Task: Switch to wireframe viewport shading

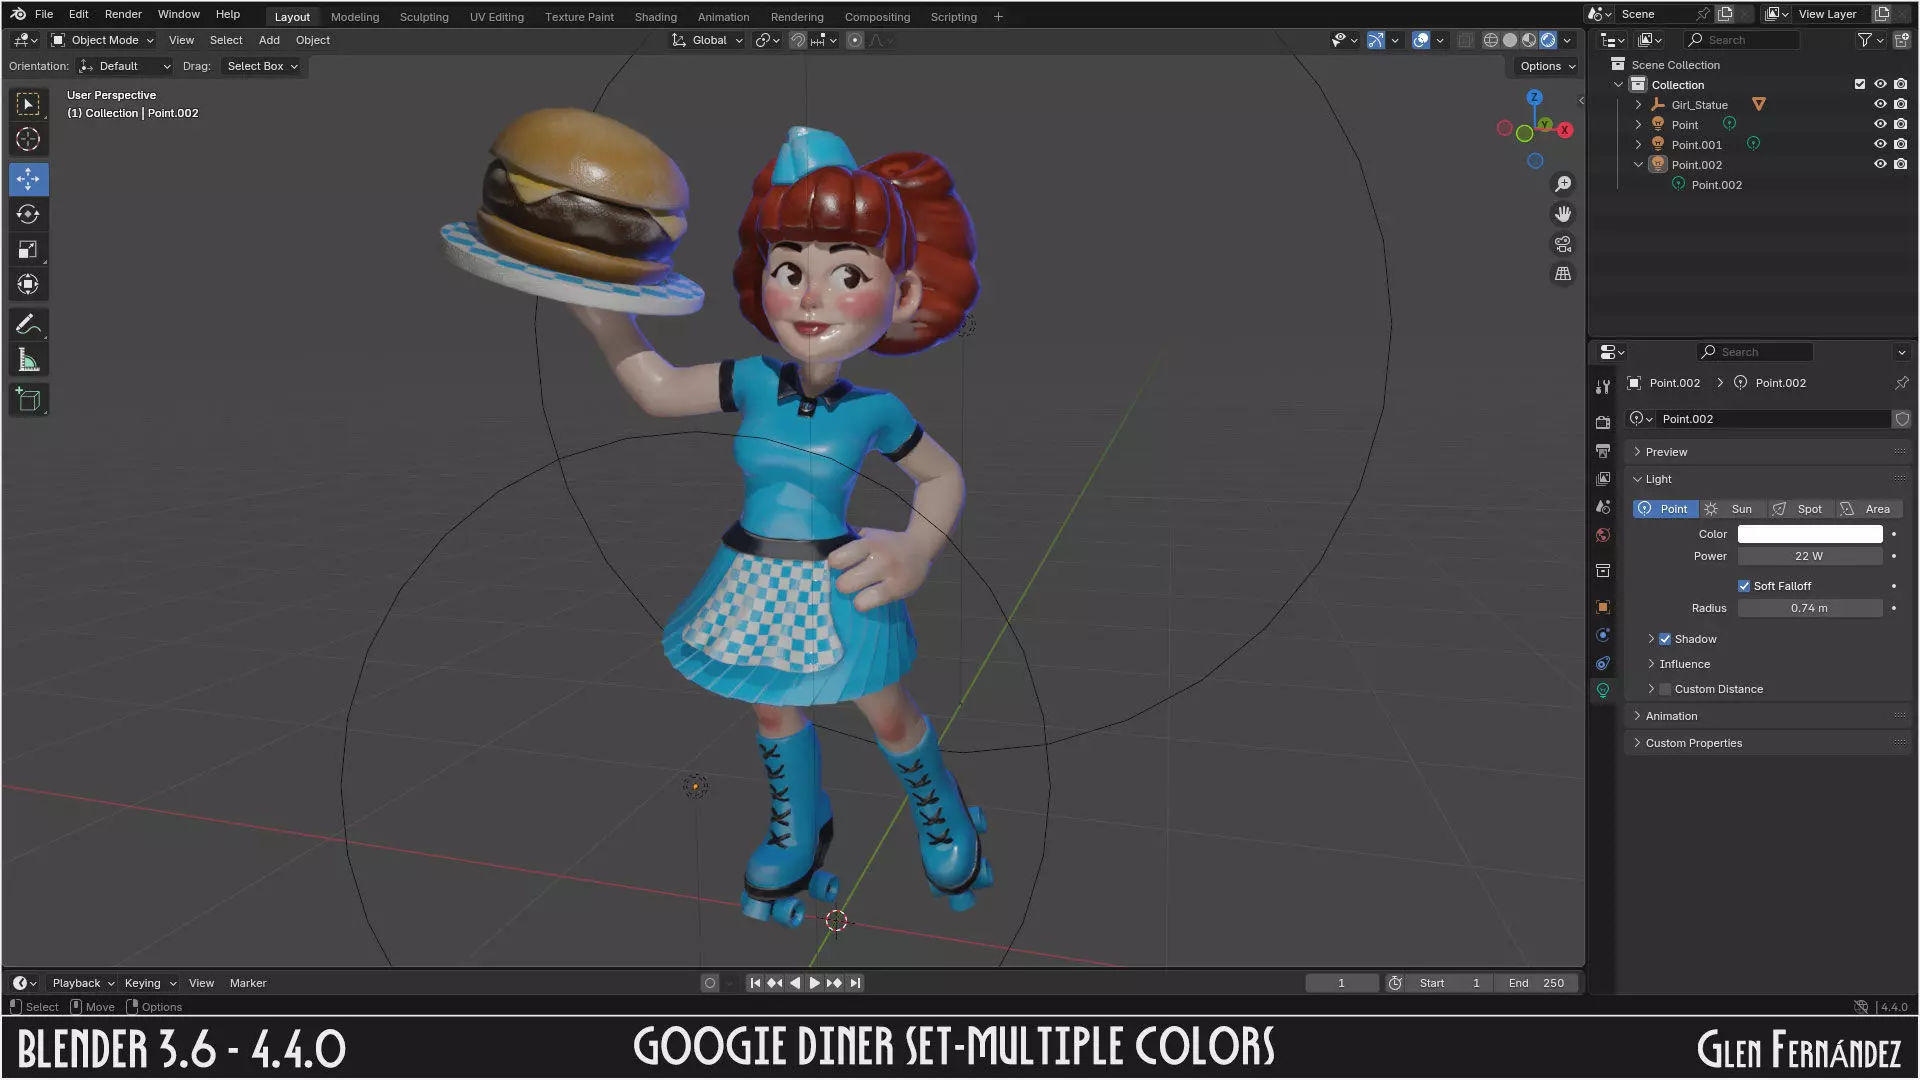Action: pyautogui.click(x=1490, y=40)
